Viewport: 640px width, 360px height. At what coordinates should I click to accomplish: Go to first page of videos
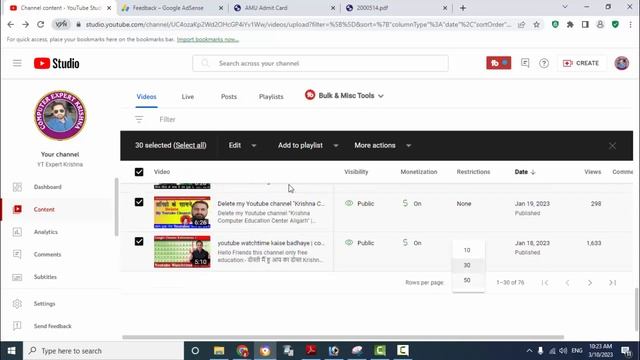(544, 282)
